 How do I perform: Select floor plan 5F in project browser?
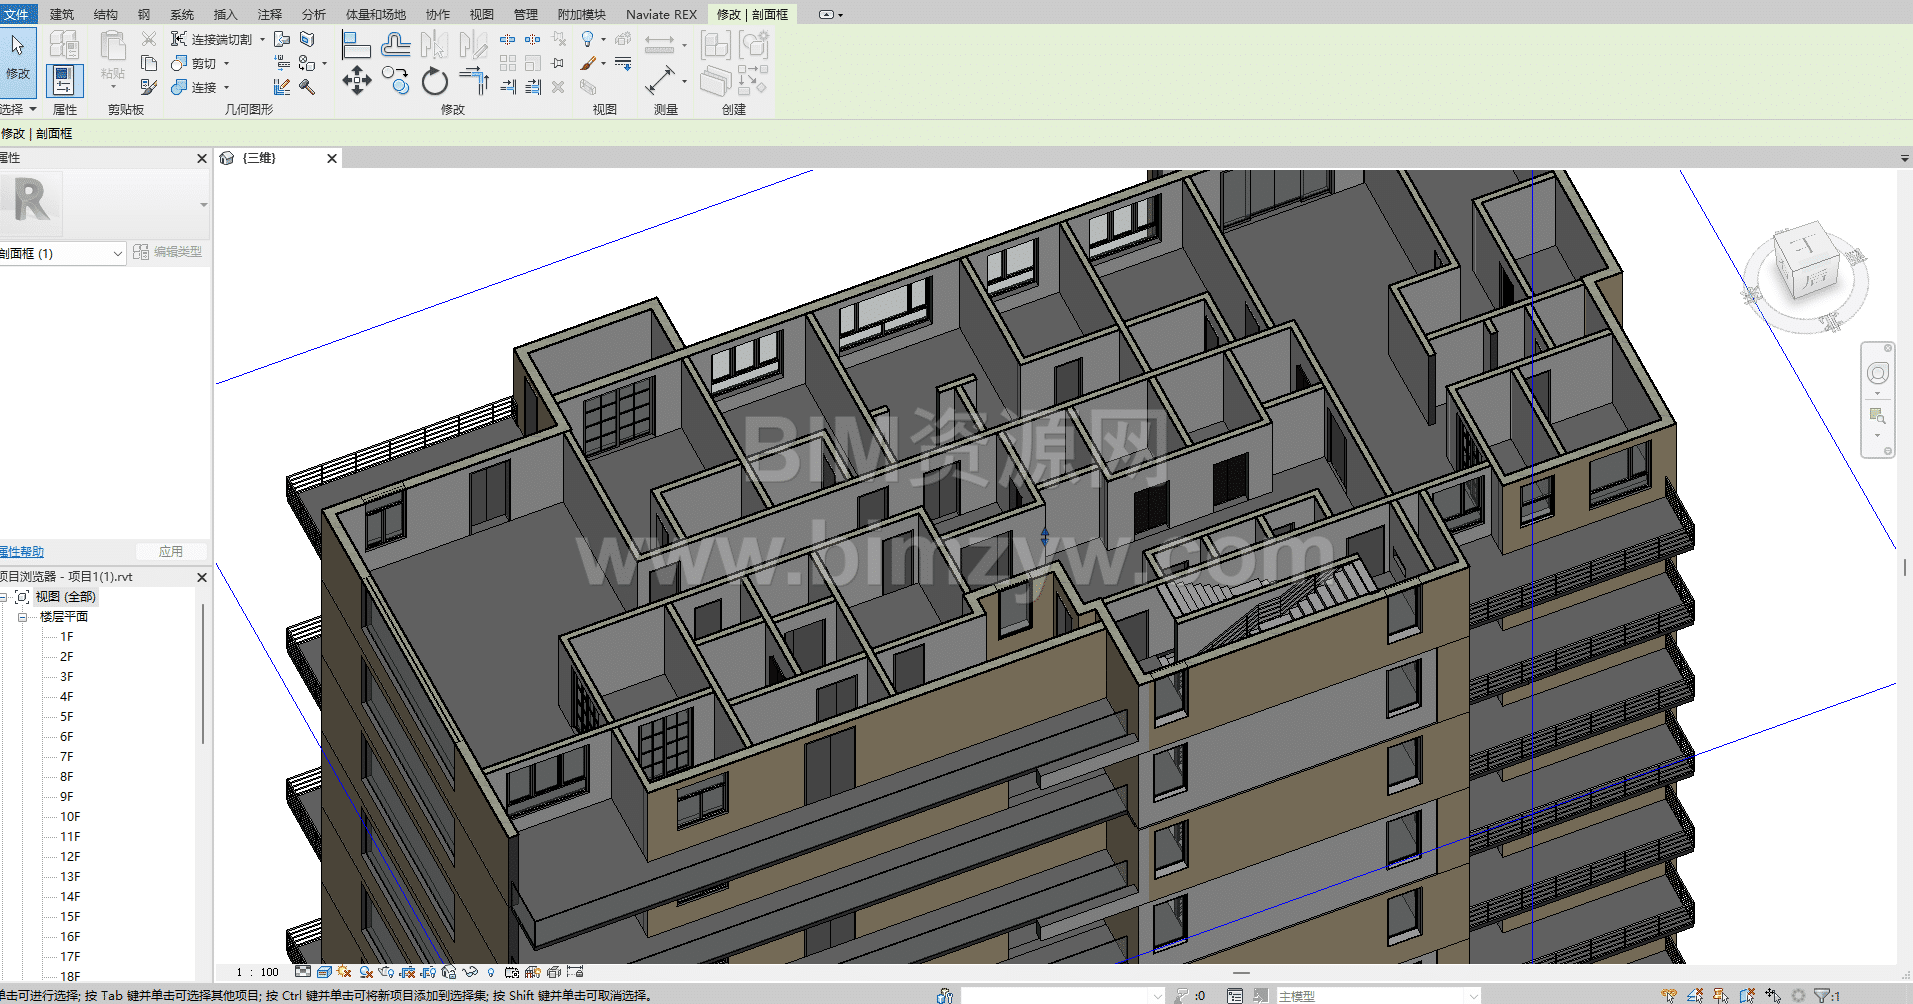point(66,717)
